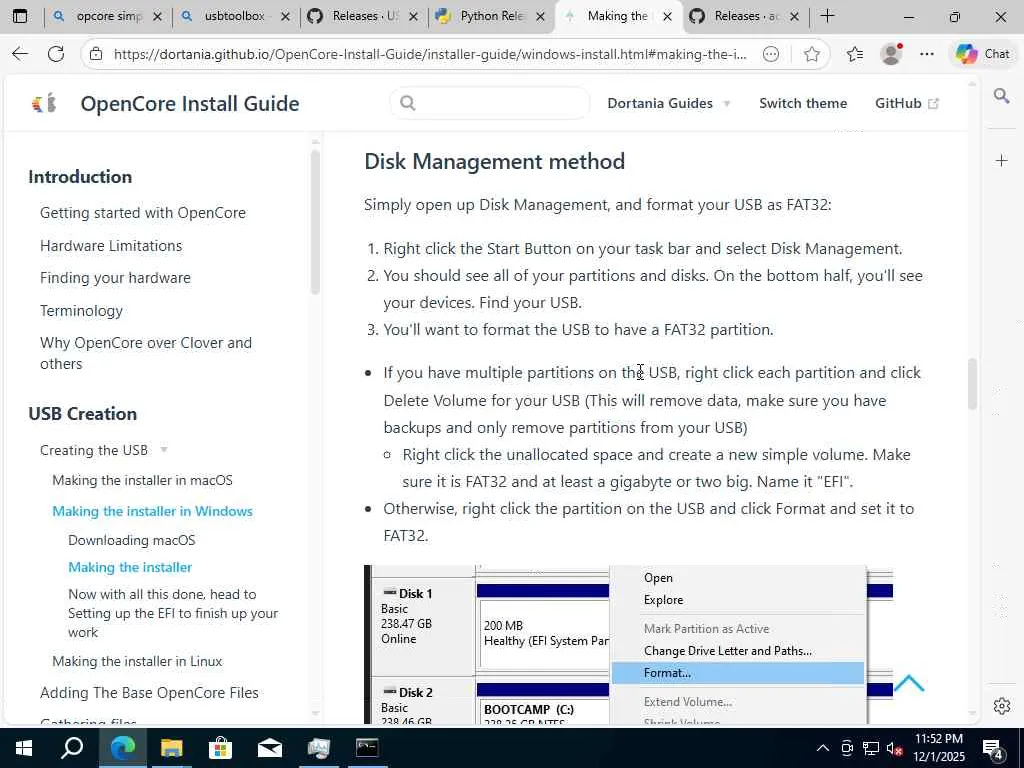Open Copilot Chat button
This screenshot has height=768, width=1024.
click(x=984, y=54)
